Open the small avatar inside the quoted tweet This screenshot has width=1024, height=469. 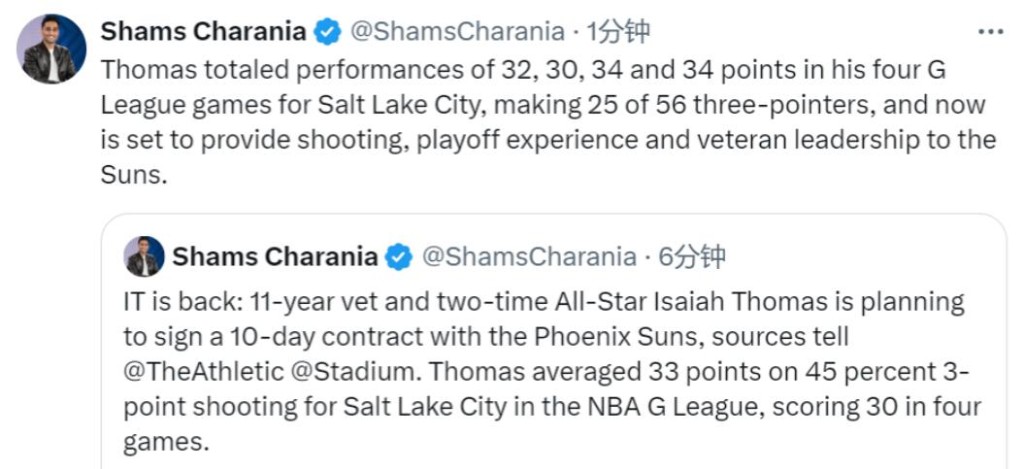pyautogui.click(x=144, y=256)
